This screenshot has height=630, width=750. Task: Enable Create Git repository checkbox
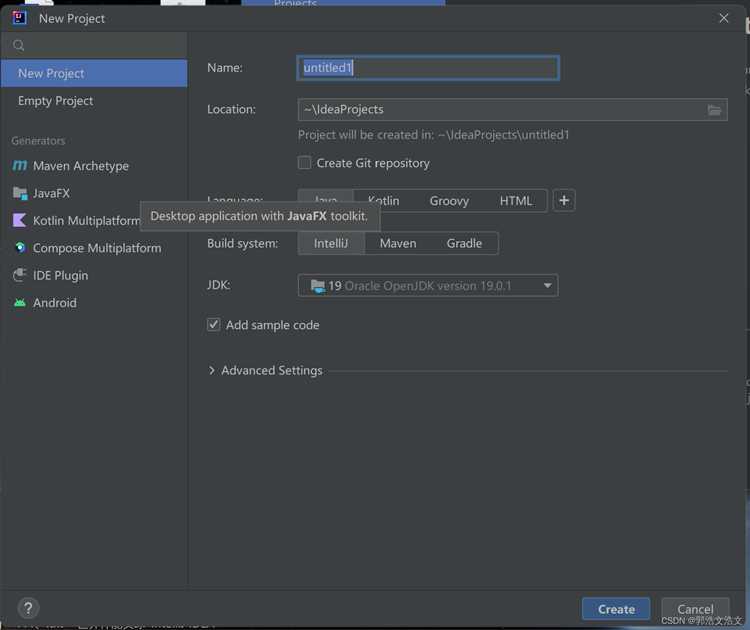[x=304, y=163]
